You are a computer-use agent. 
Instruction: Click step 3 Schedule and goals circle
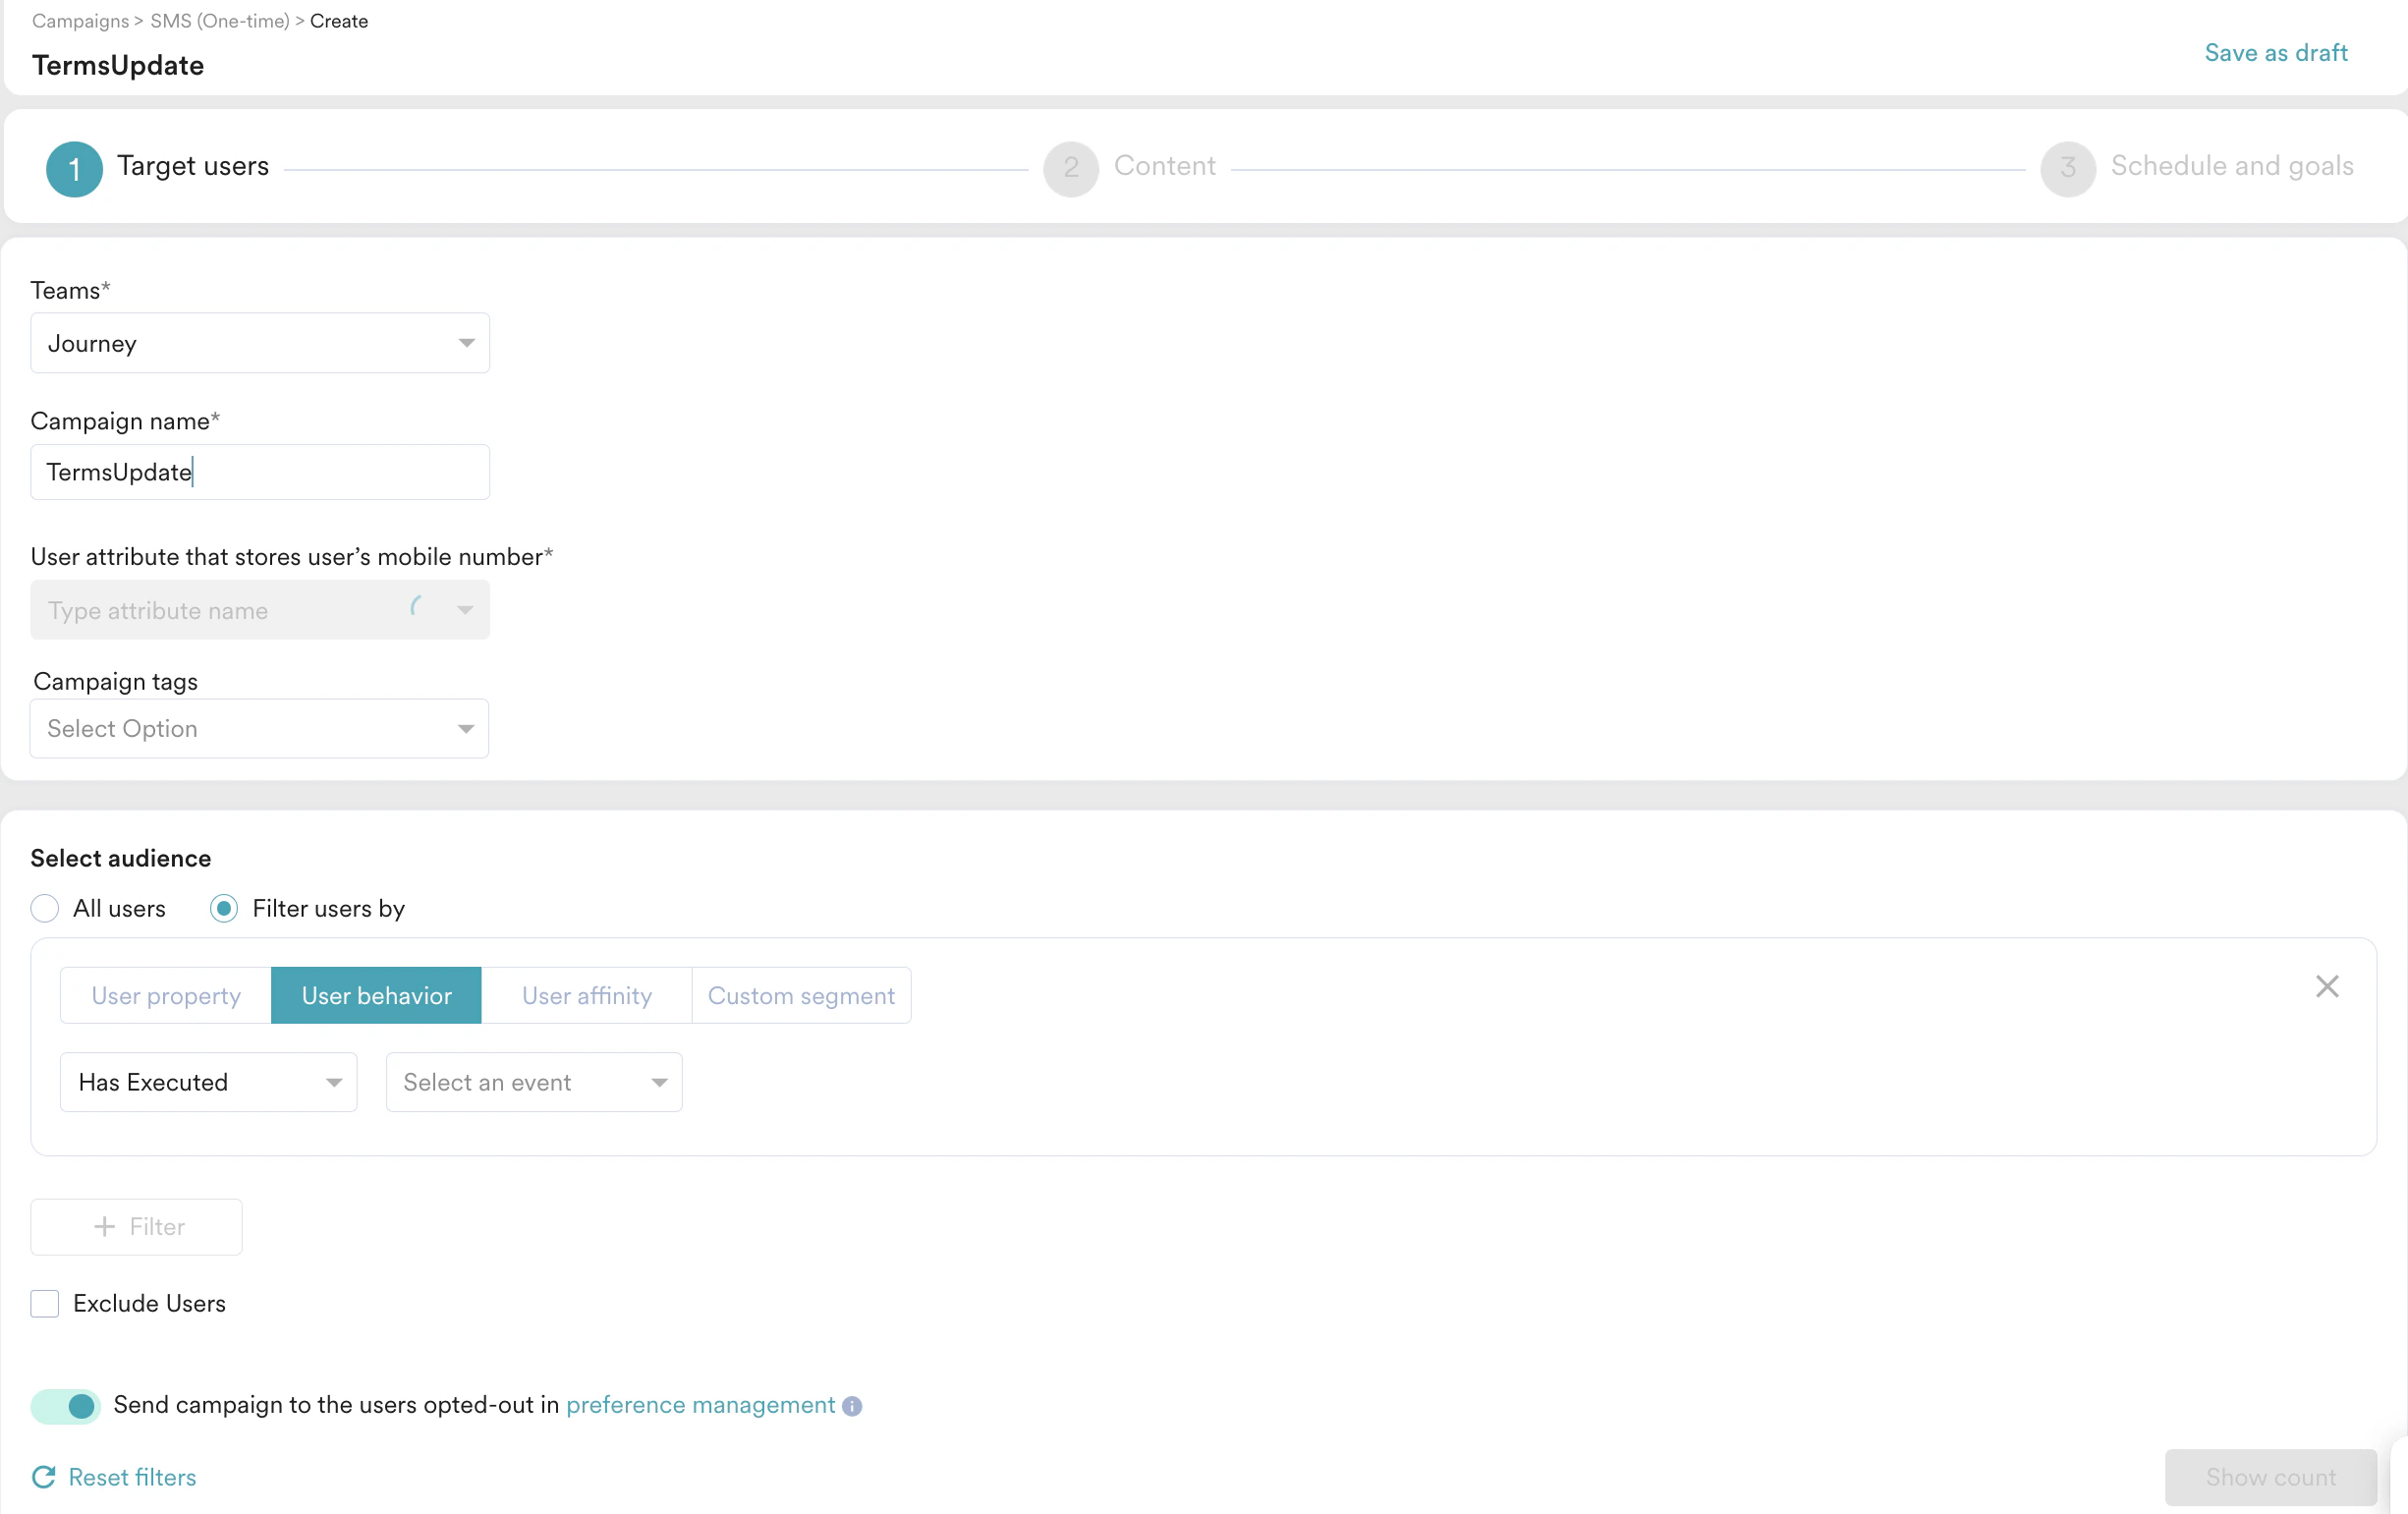point(2067,168)
